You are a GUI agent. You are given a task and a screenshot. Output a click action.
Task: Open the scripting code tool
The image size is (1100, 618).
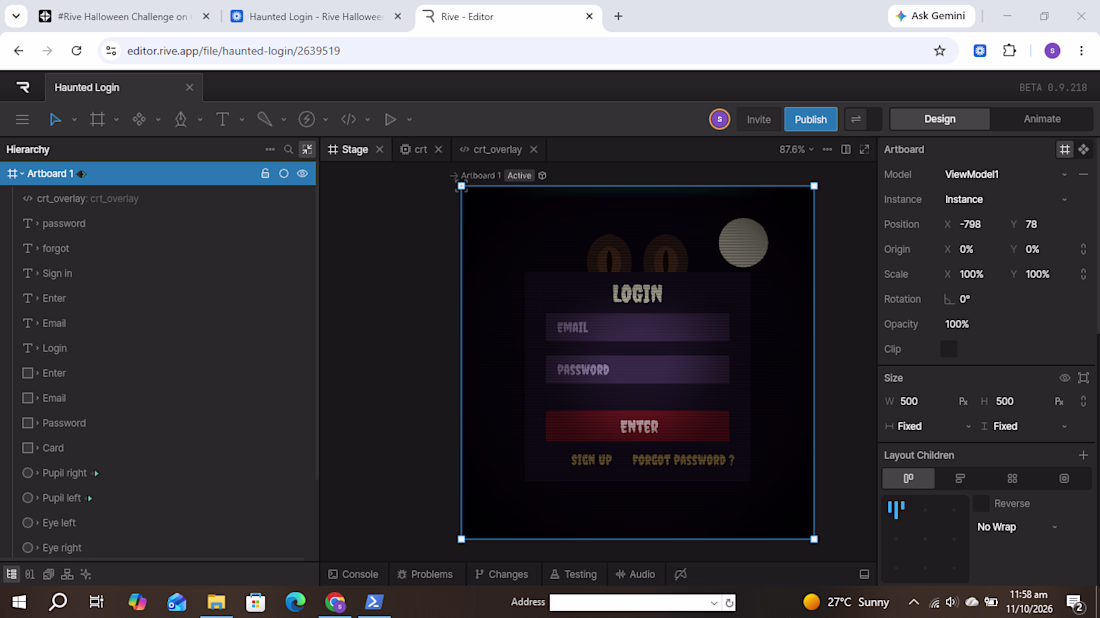[349, 119]
